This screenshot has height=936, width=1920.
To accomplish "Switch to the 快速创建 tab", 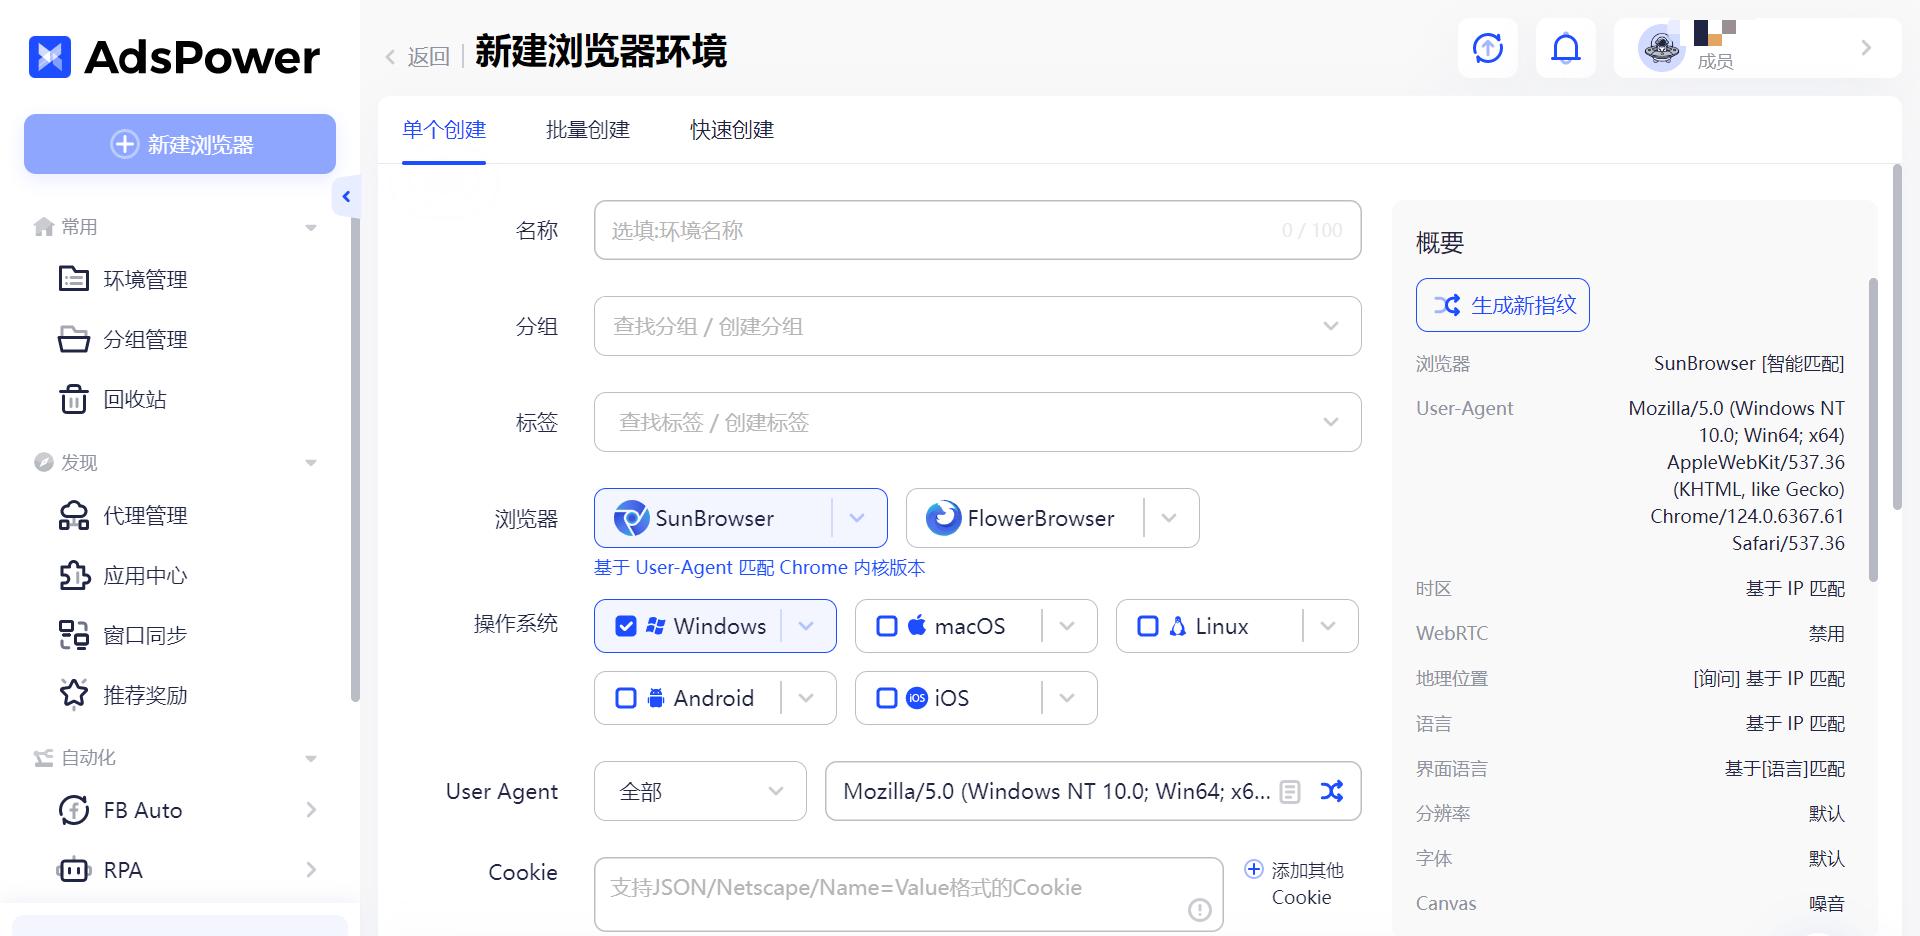I will pos(730,130).
